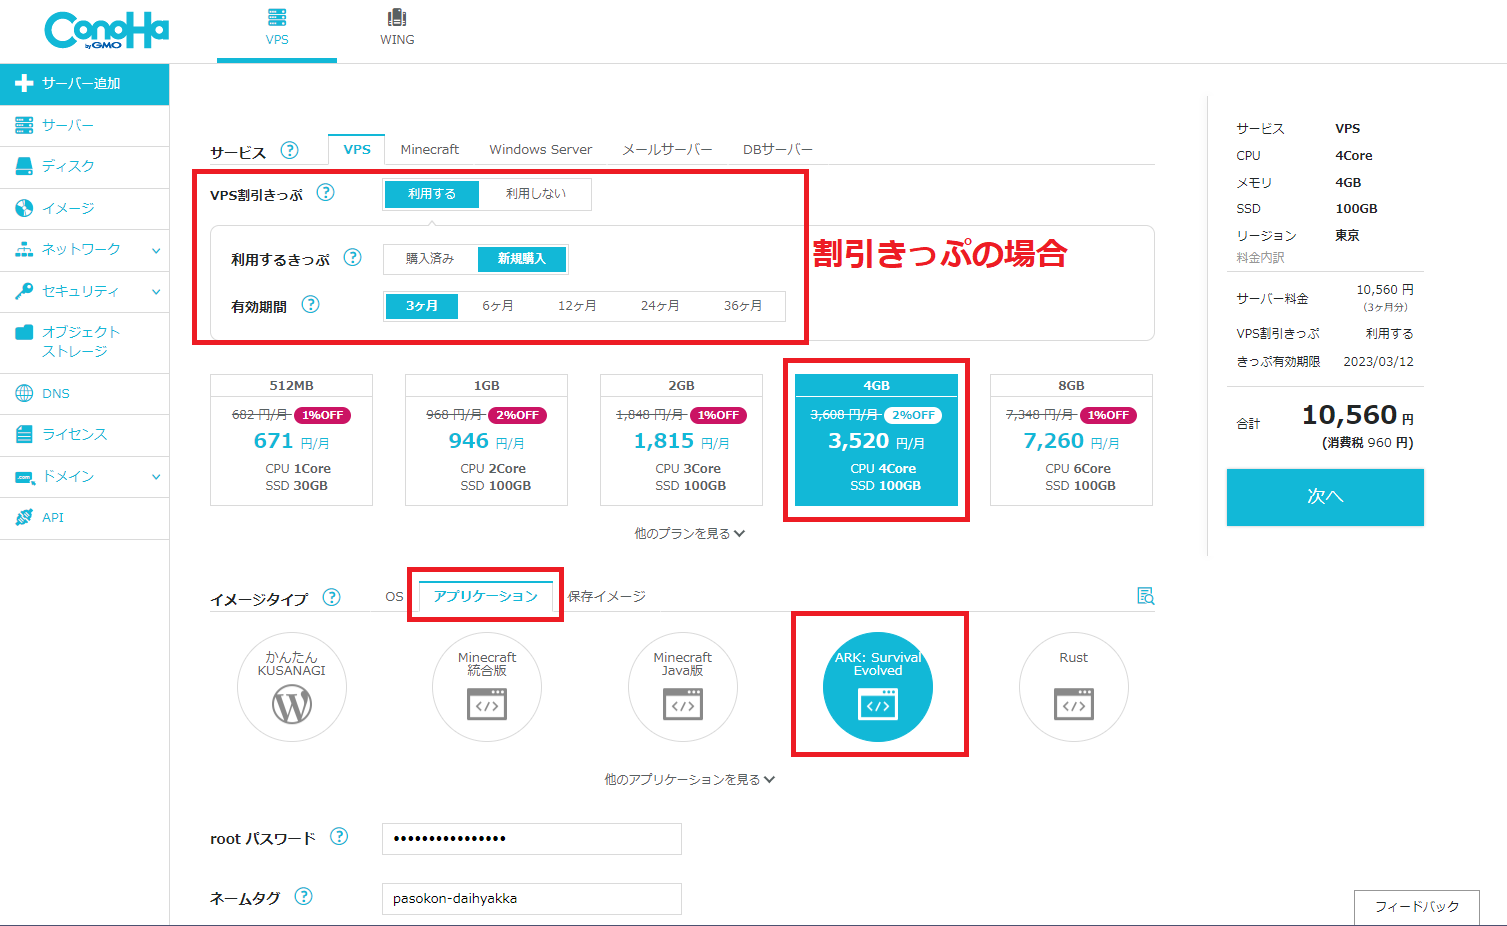Select 購入済み for the ticket option
Screen dimensions: 1507x926
pos(430,259)
